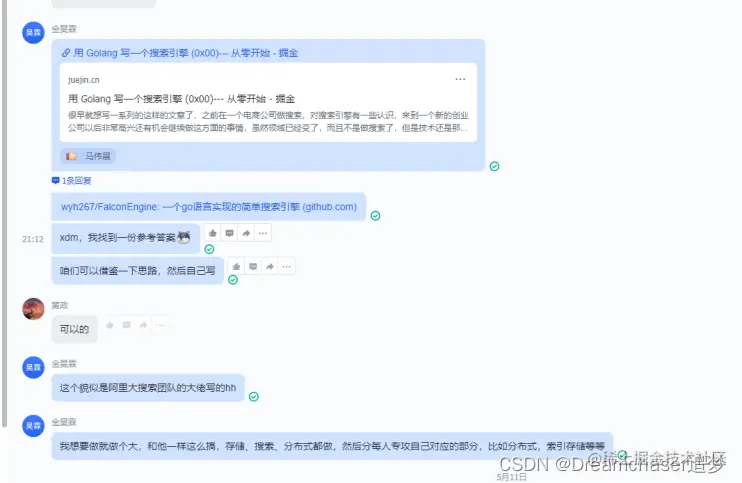Open 黄政's profile avatar
This screenshot has width=742, height=483.
pyautogui.click(x=33, y=309)
